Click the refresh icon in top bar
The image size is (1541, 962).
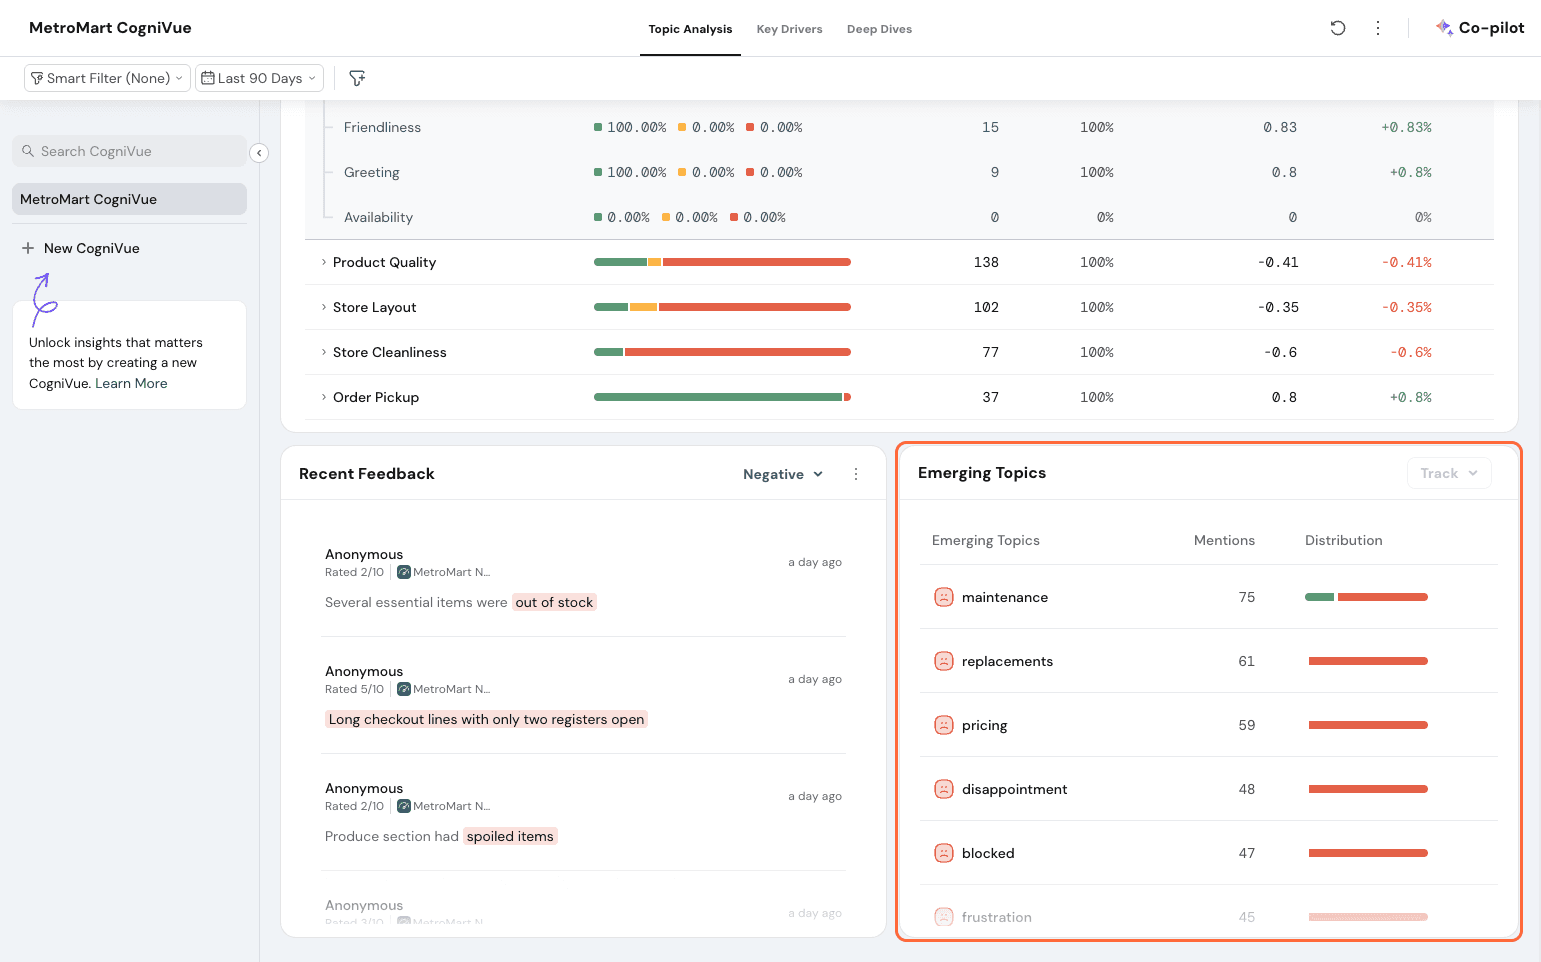click(1337, 28)
